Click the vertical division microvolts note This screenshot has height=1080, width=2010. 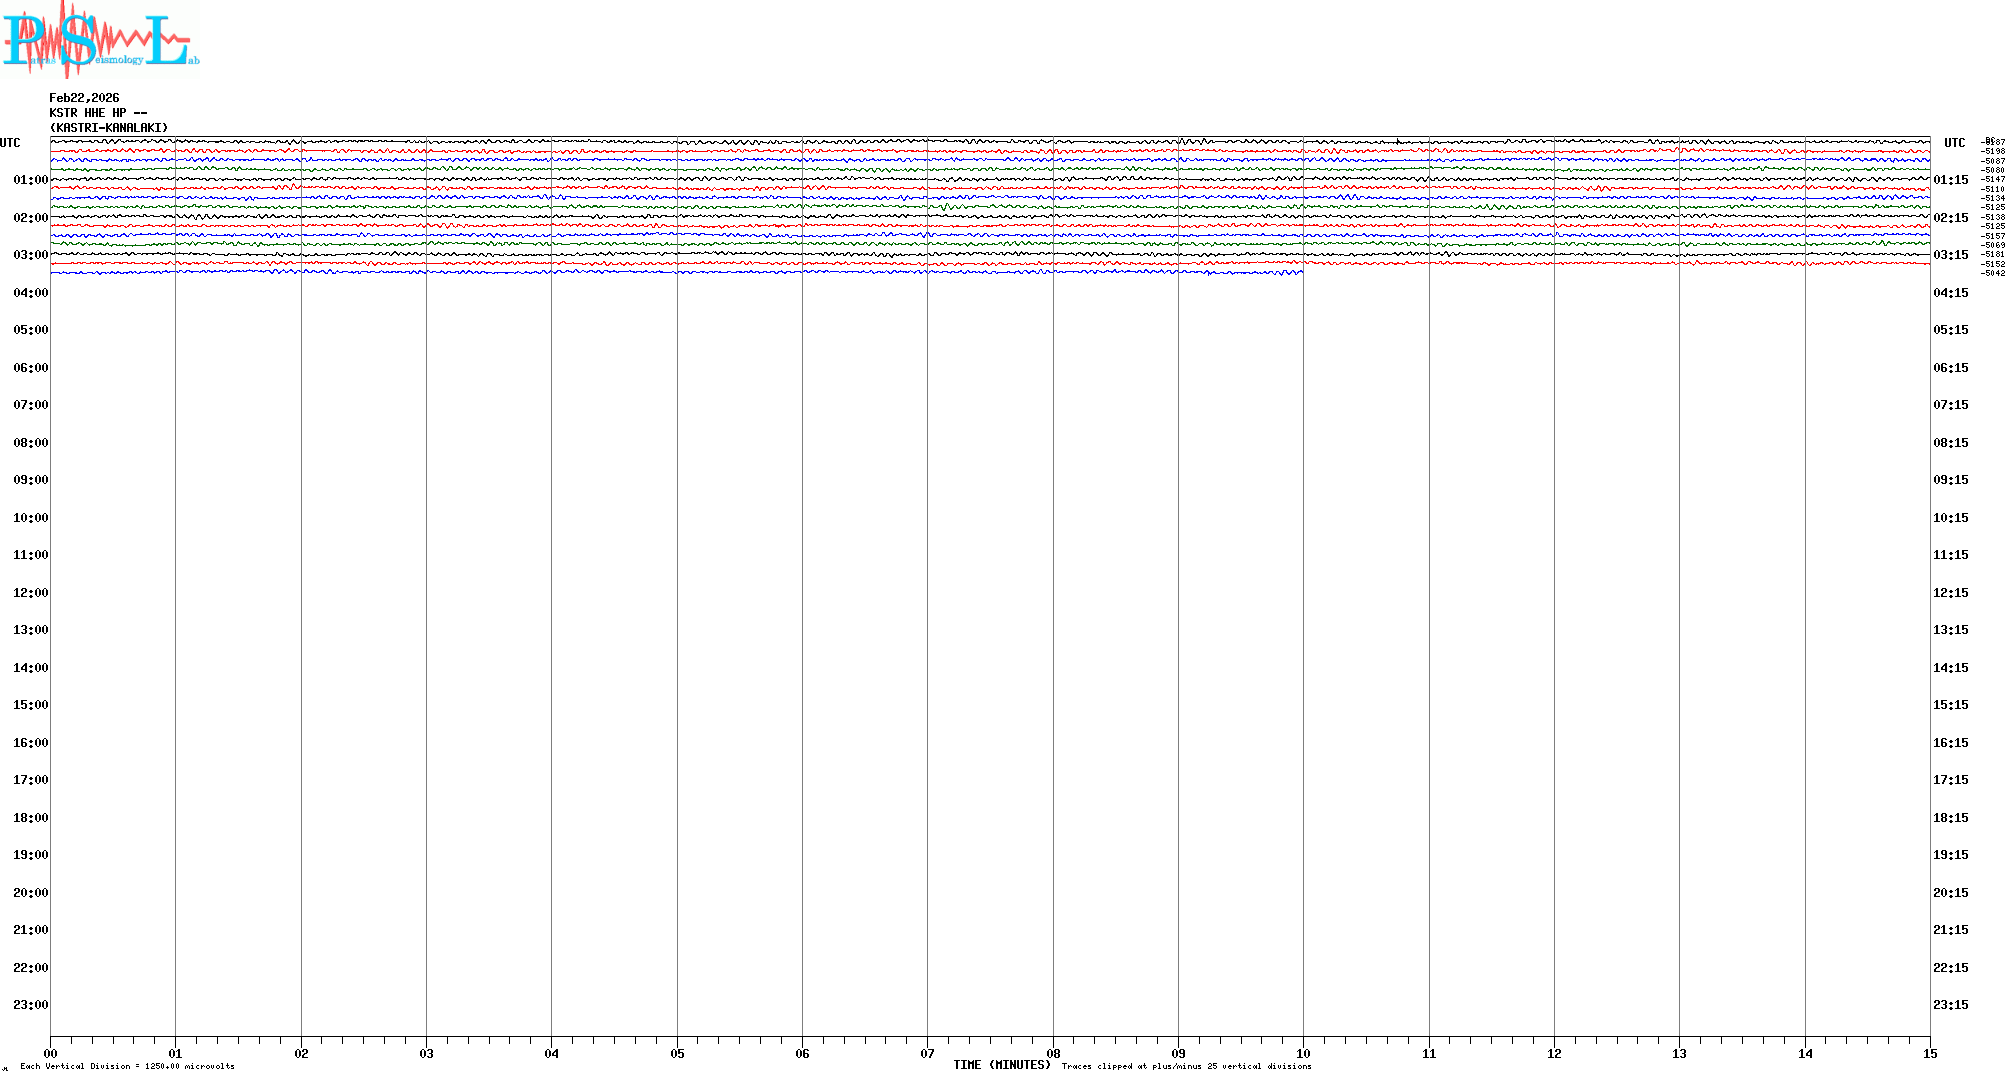pos(127,1066)
